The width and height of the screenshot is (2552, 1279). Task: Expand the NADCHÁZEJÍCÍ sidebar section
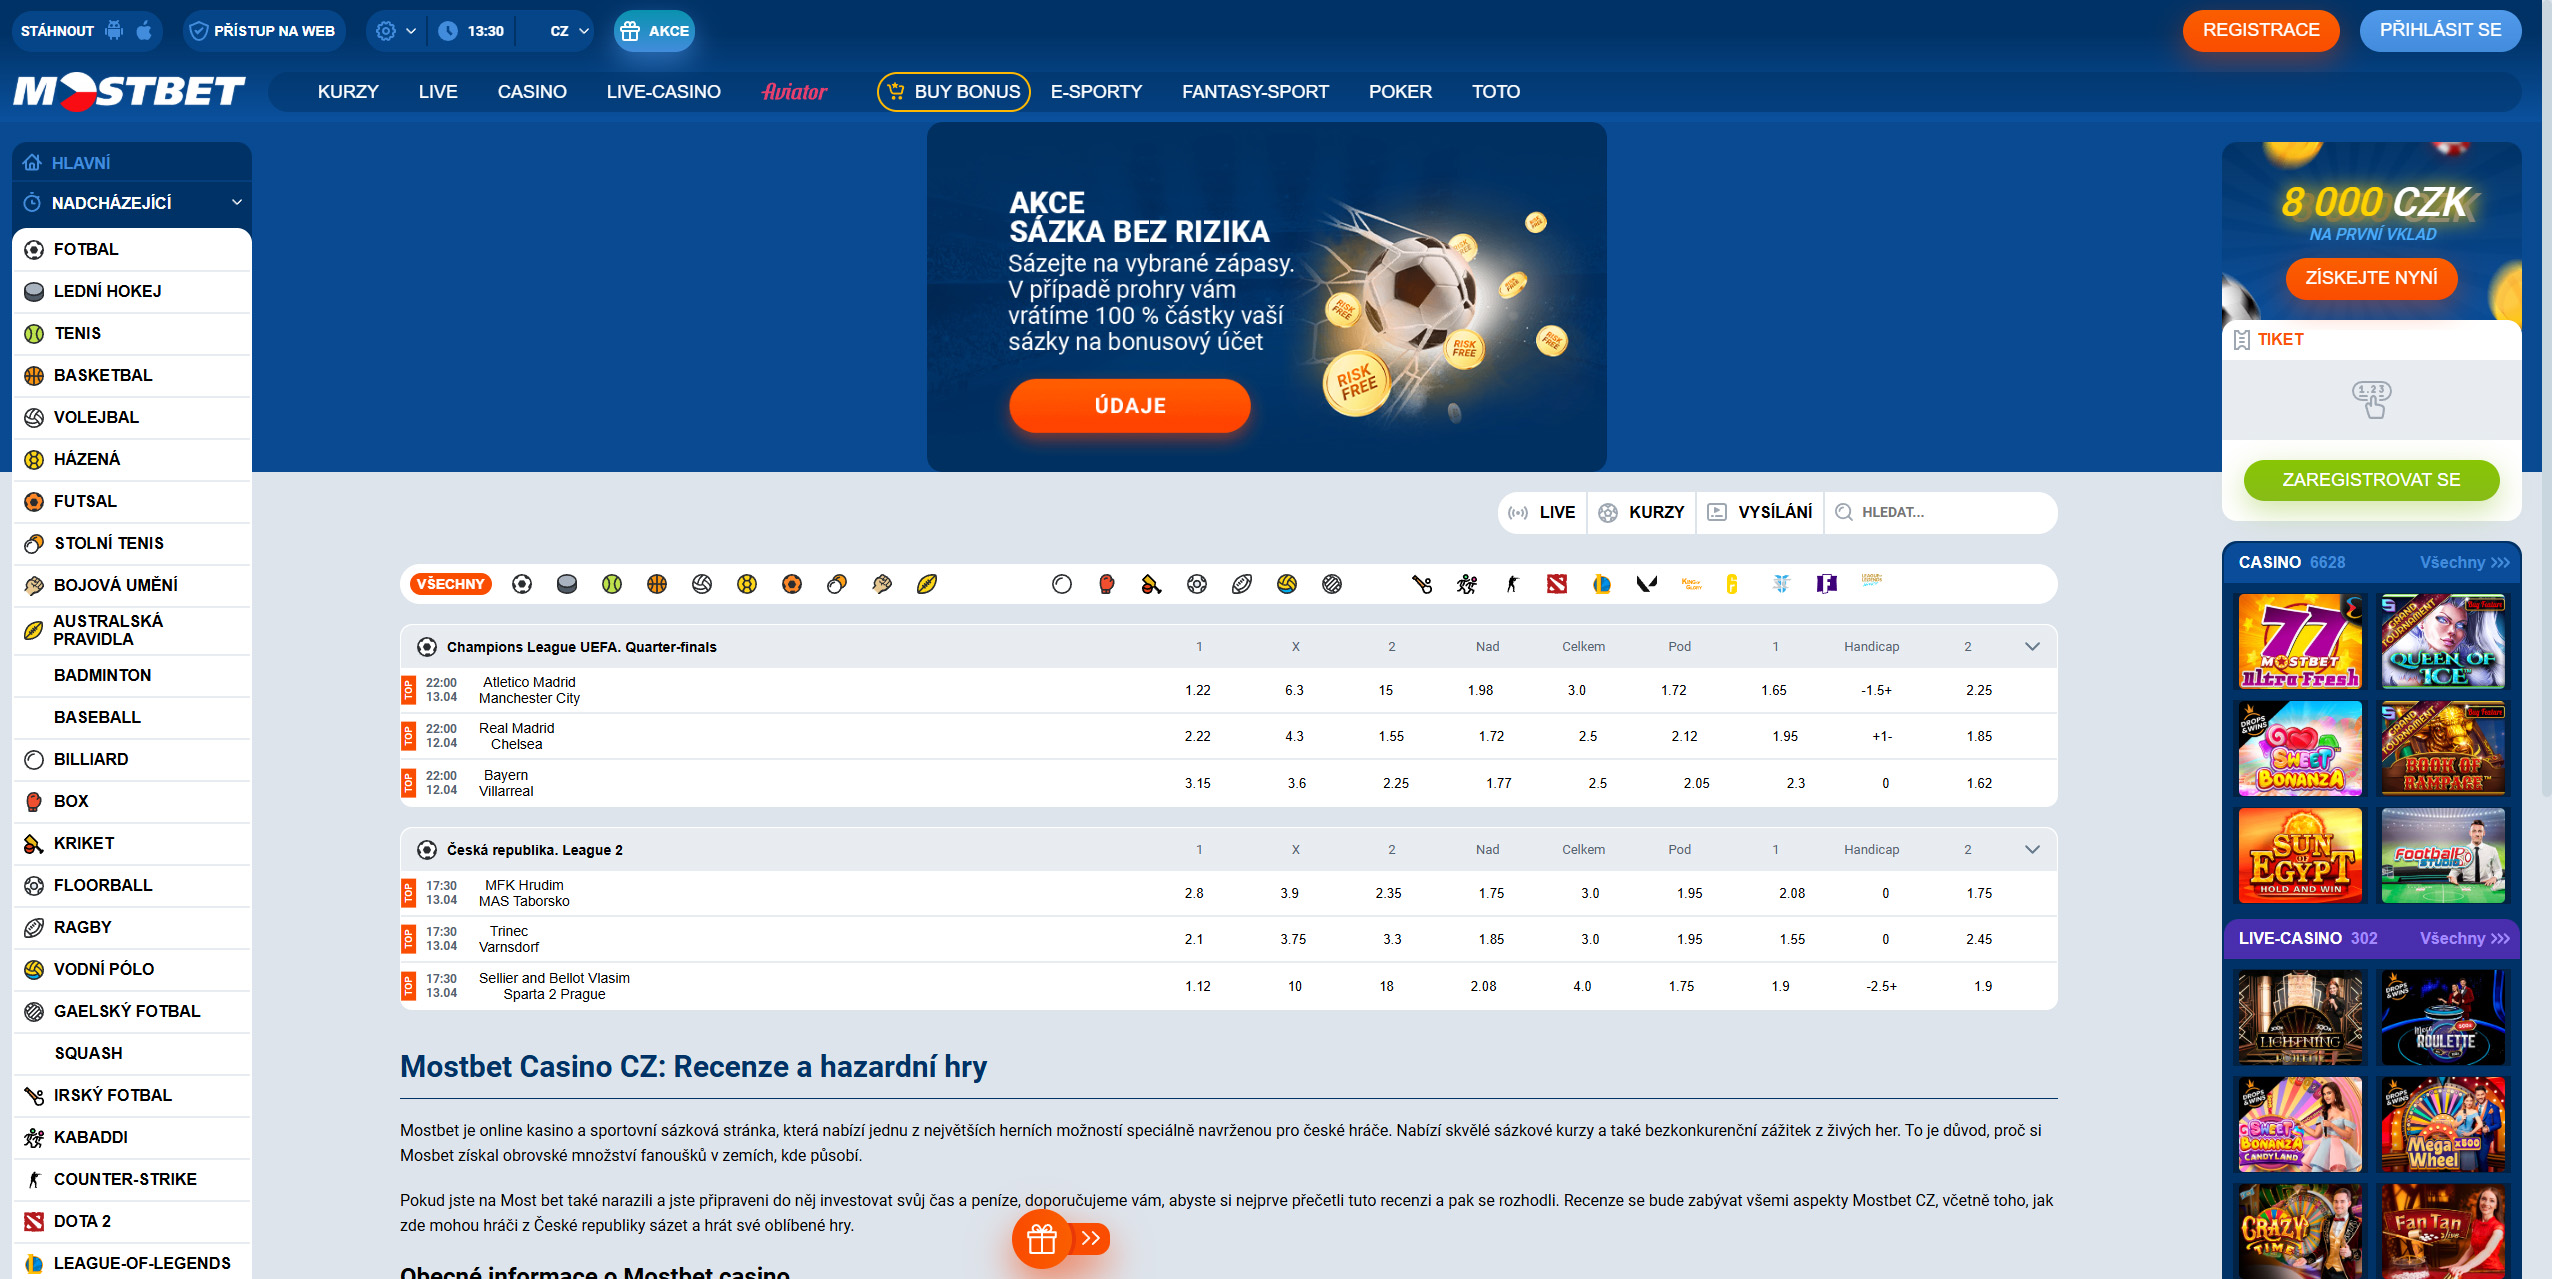132,203
